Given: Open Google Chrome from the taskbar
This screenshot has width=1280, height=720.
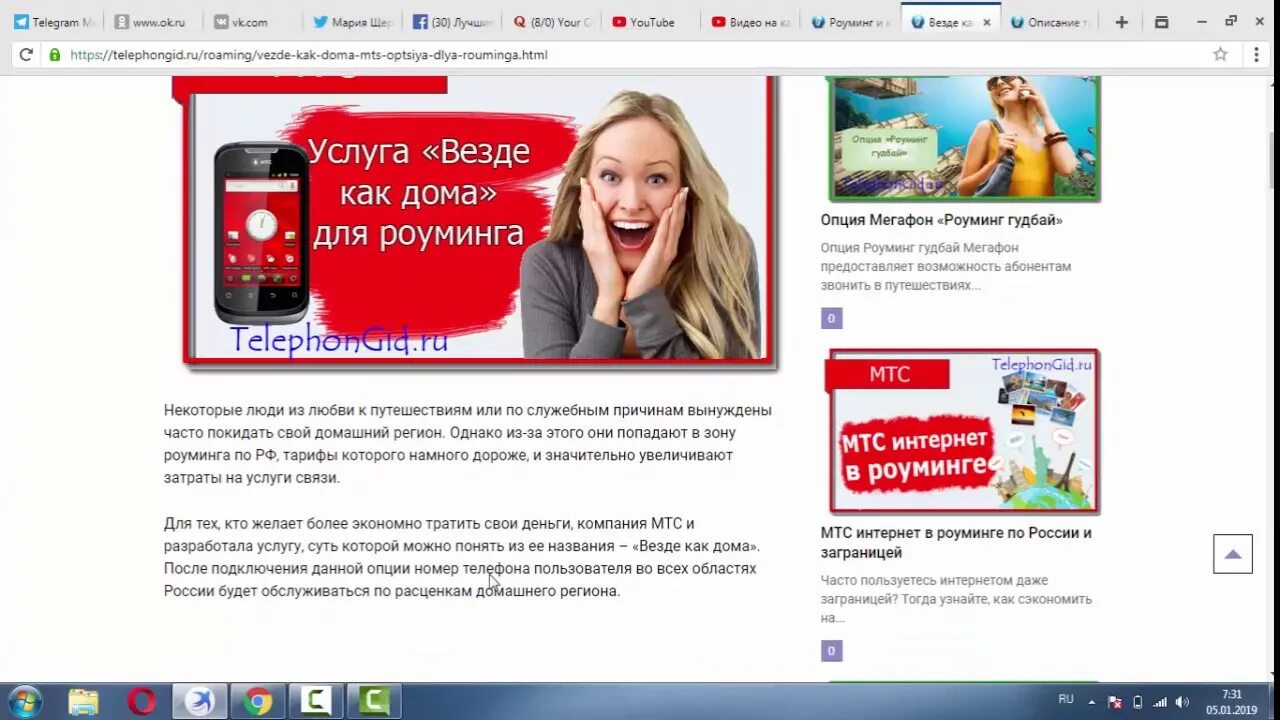Looking at the screenshot, I should (x=258, y=702).
